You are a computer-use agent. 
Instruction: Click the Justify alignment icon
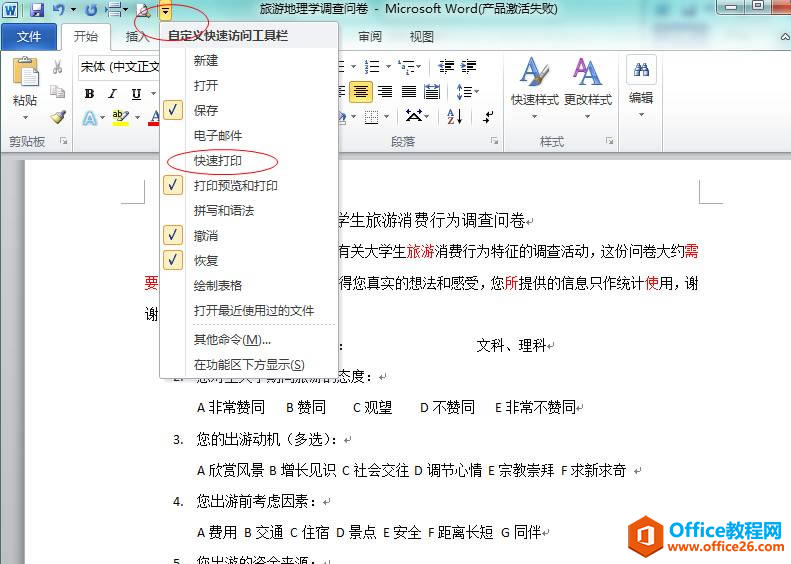(409, 91)
